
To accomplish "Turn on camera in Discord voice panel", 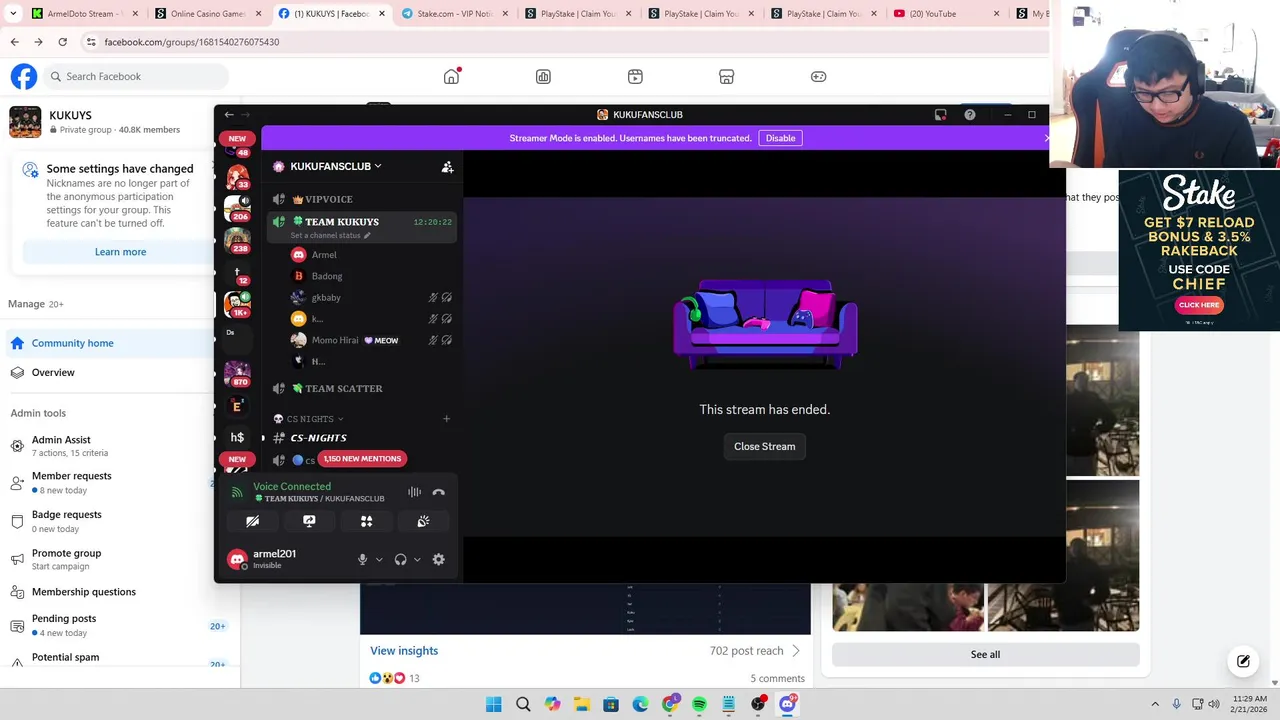I will pos(252,521).
